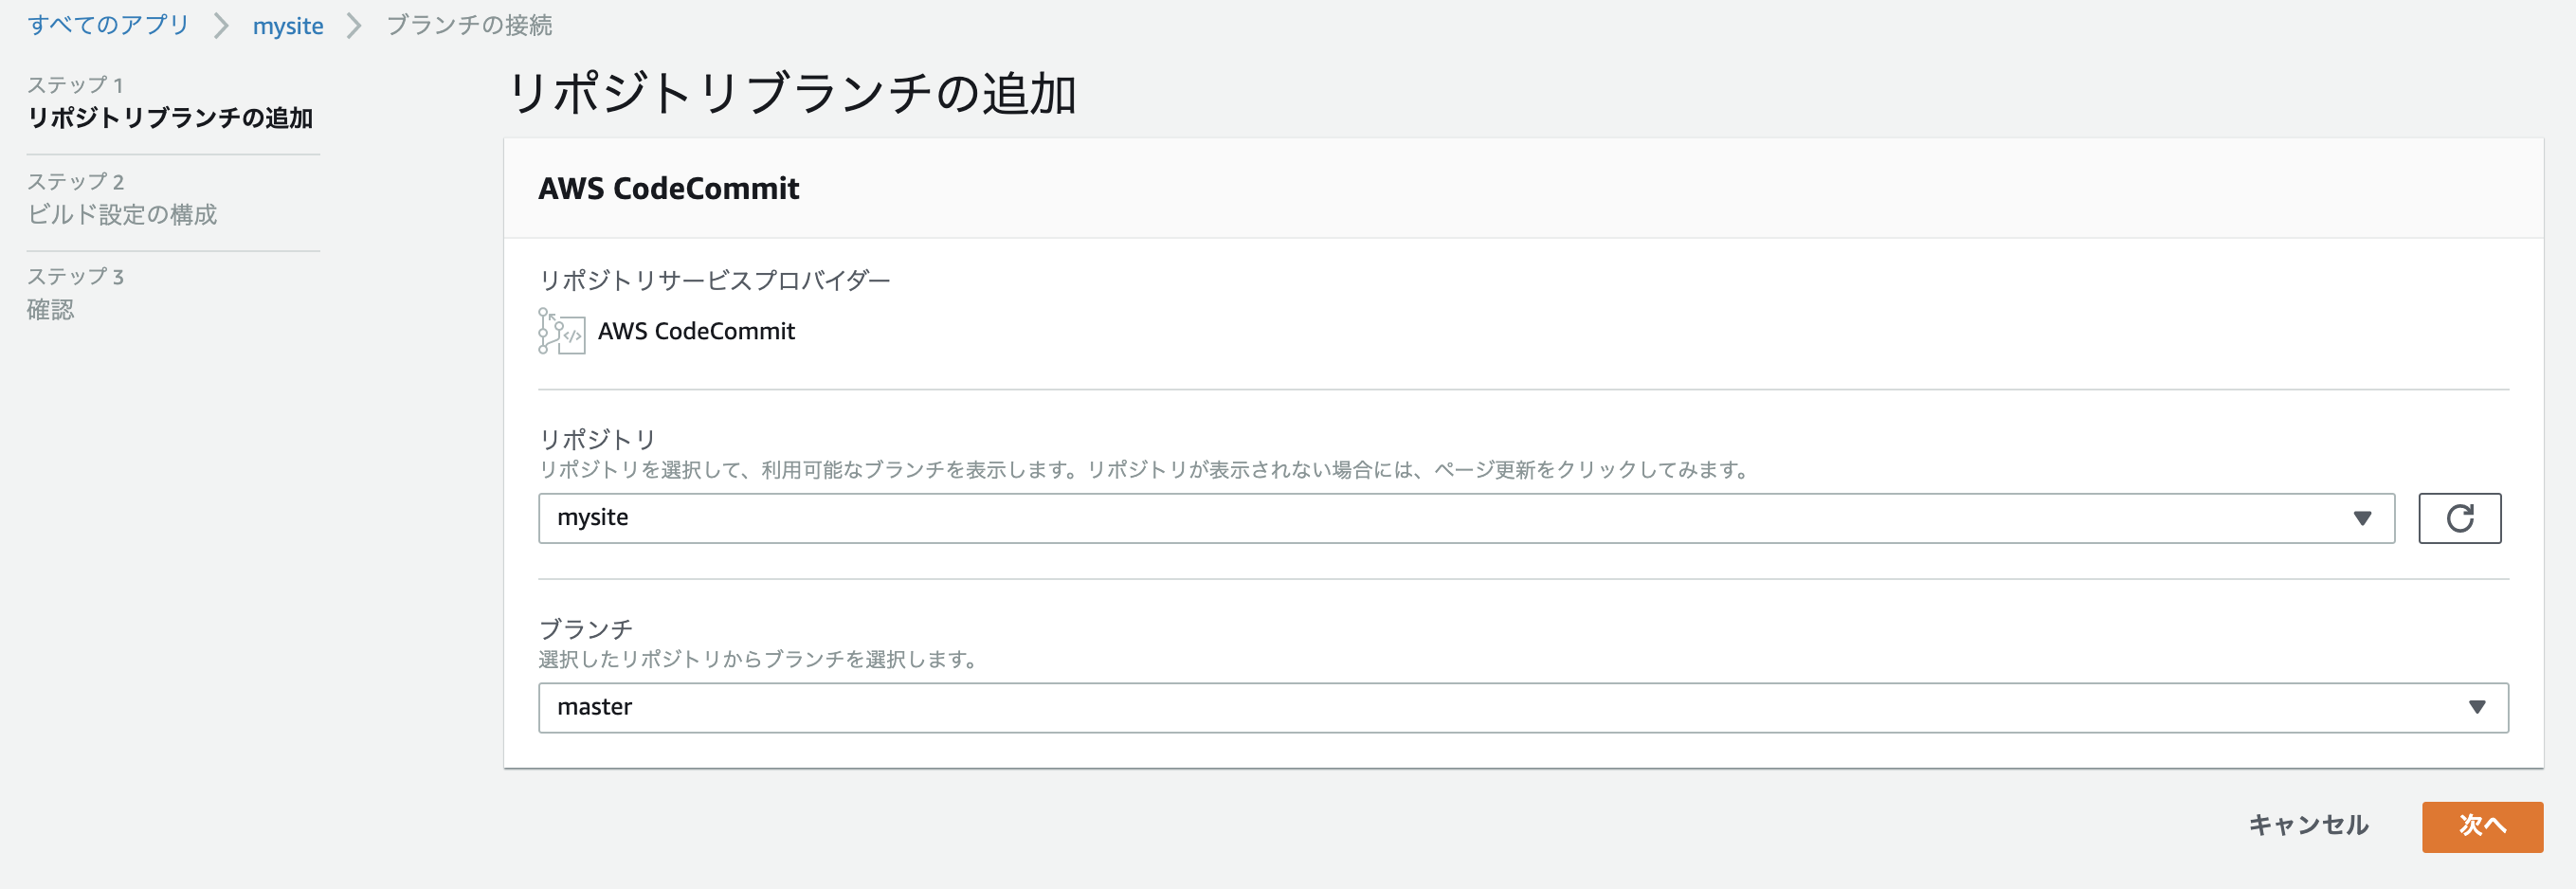Select step 2 ビルド設定の構成 in sidebar
This screenshot has height=889, width=2576.
pyautogui.click(x=122, y=215)
